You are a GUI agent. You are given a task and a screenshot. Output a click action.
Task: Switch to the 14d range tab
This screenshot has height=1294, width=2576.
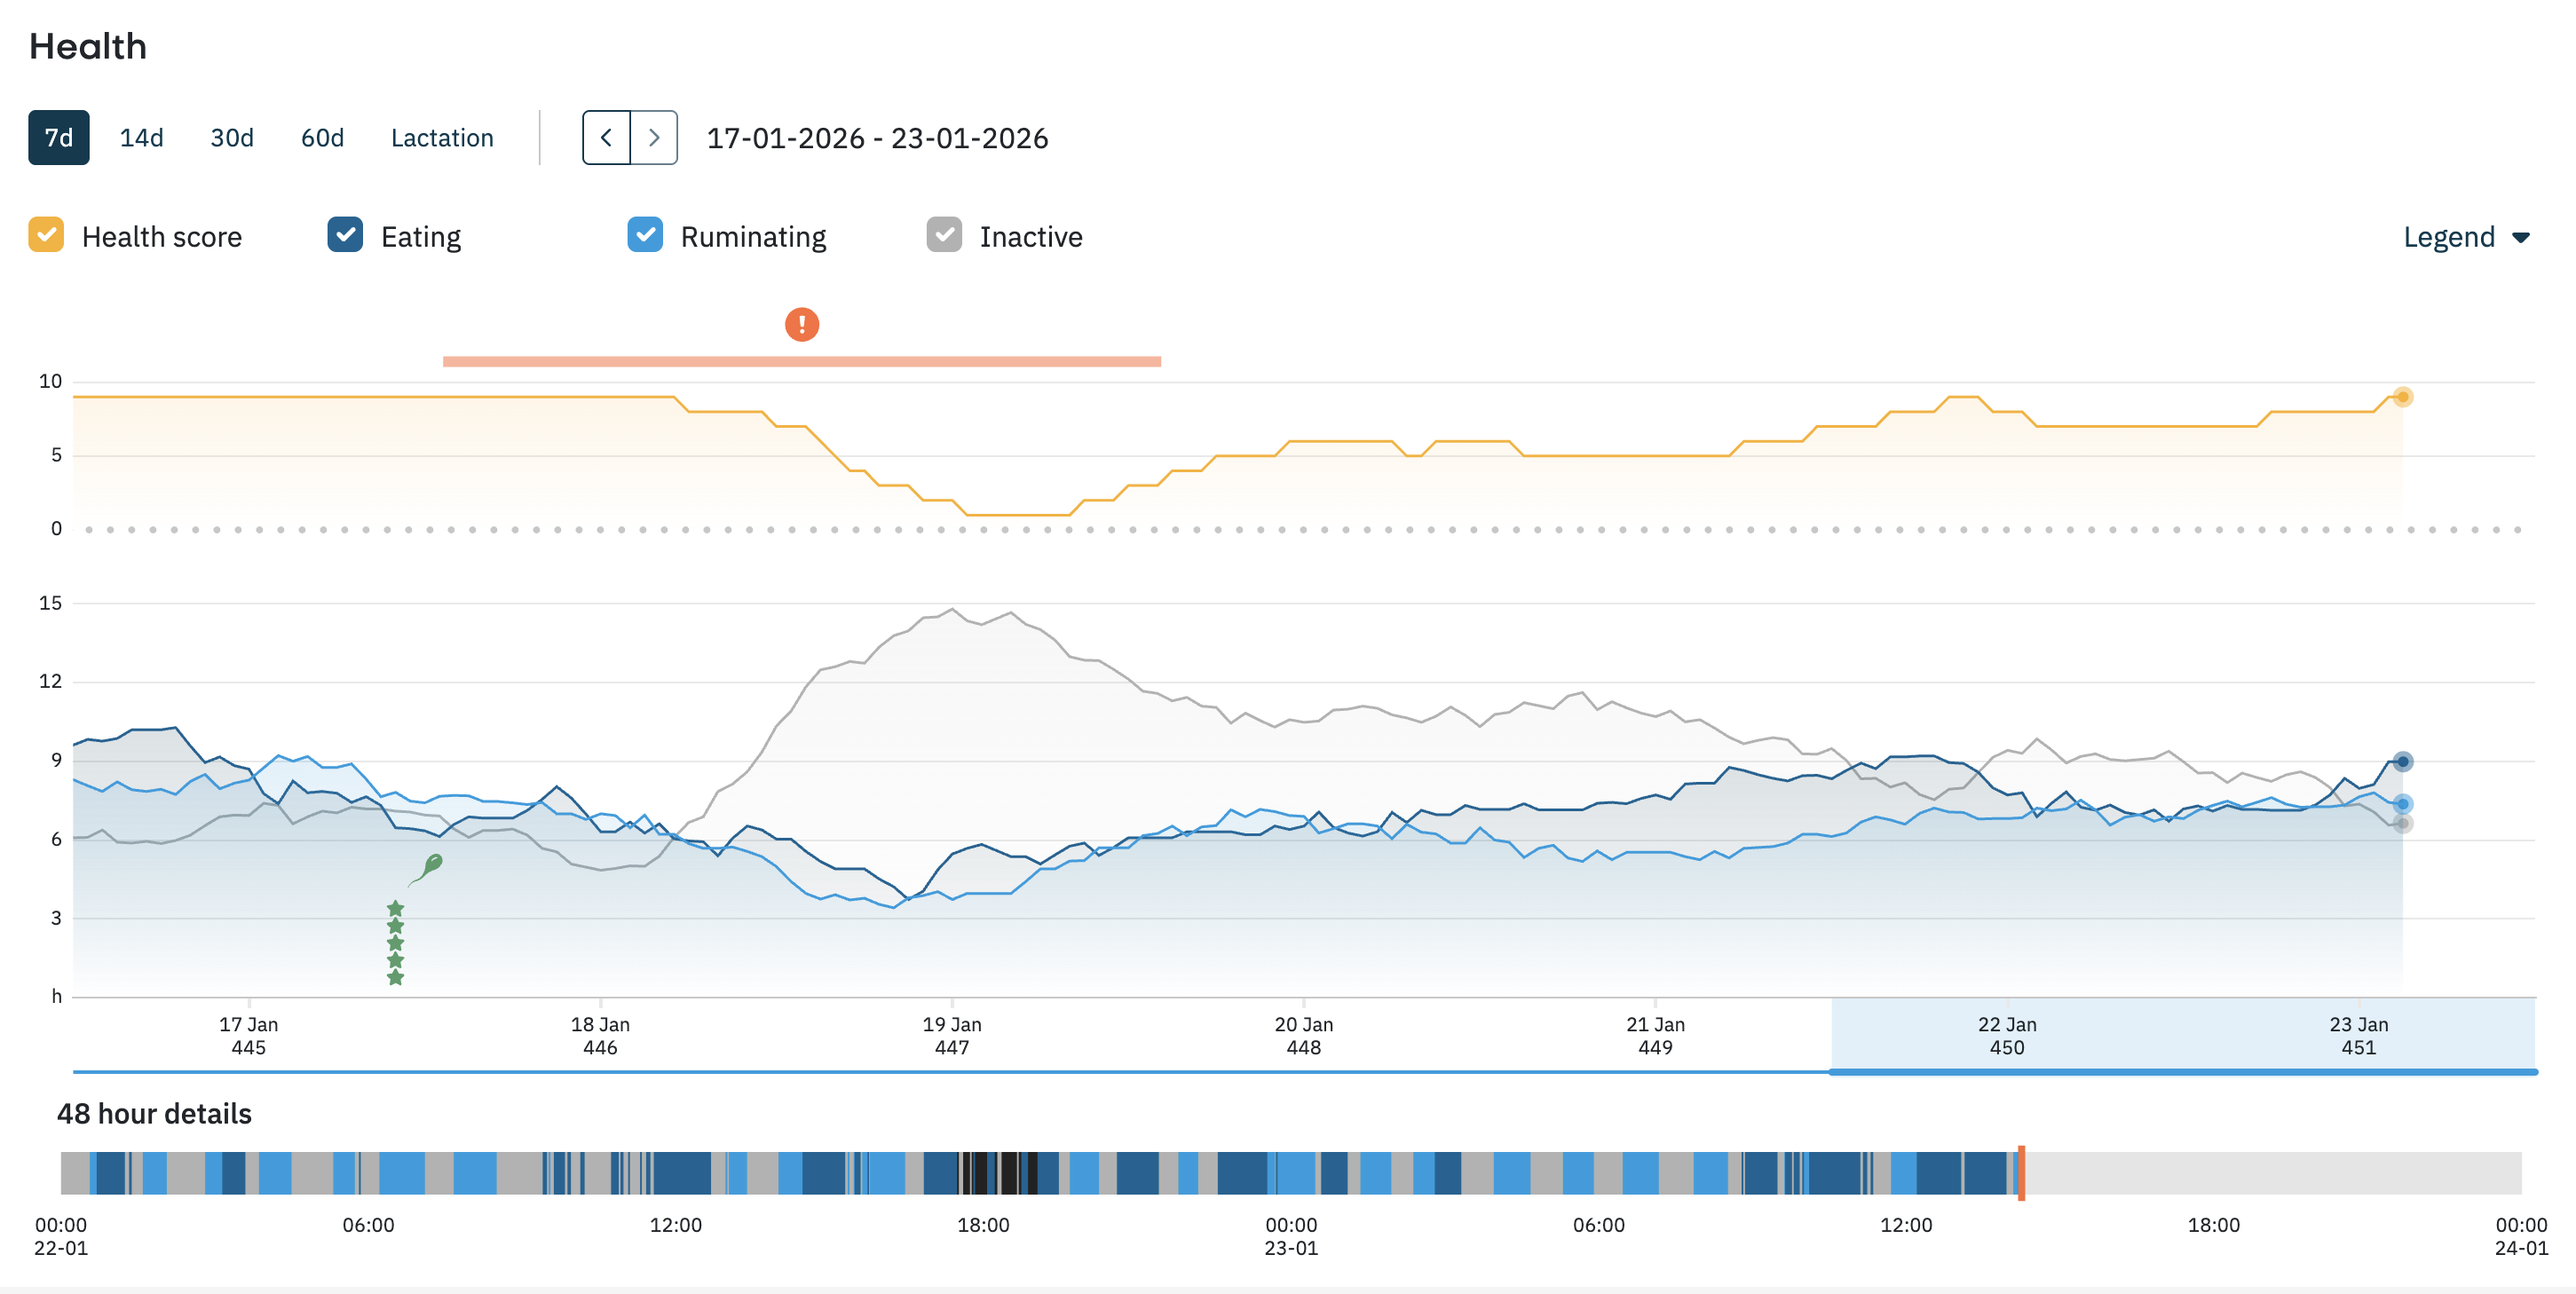(141, 138)
